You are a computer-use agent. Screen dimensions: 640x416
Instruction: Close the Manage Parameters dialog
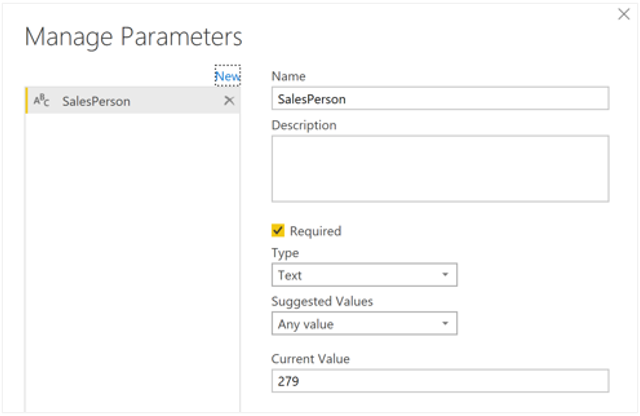[x=625, y=14]
